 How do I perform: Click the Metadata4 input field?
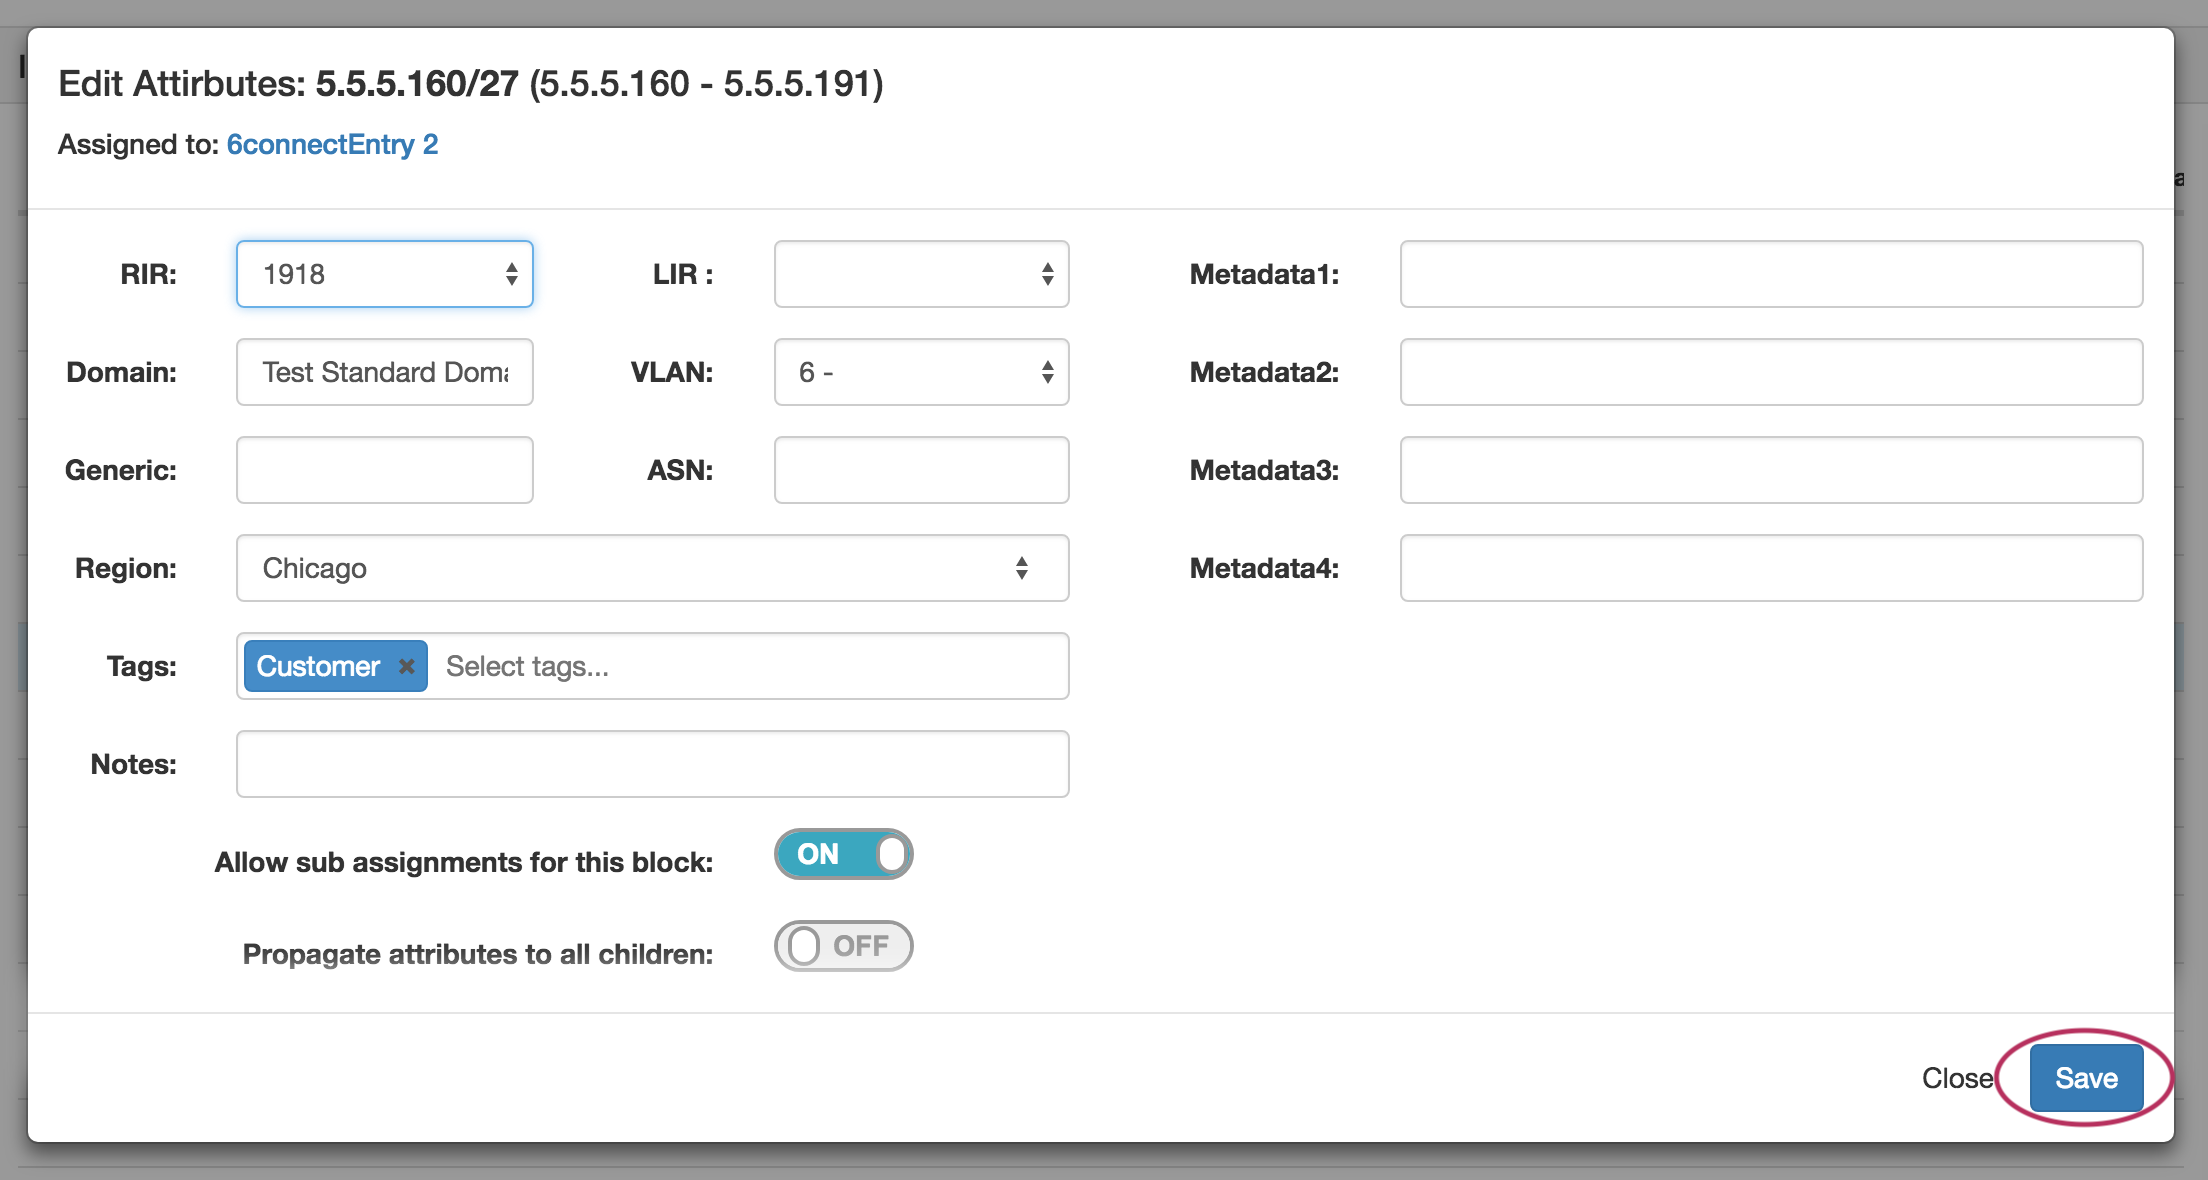pyautogui.click(x=1771, y=568)
